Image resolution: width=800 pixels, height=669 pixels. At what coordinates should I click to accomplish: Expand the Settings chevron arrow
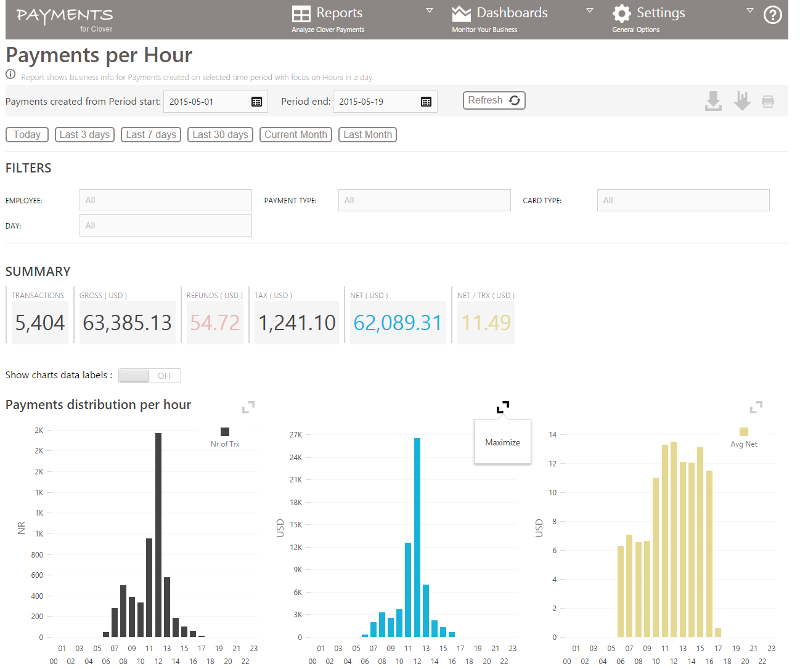(749, 9)
